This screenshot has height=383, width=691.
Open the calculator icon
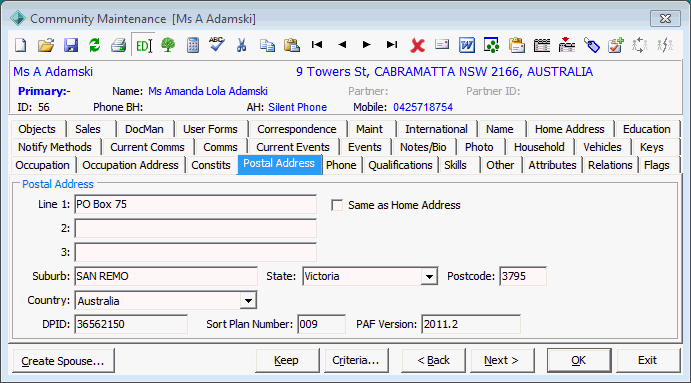click(193, 45)
